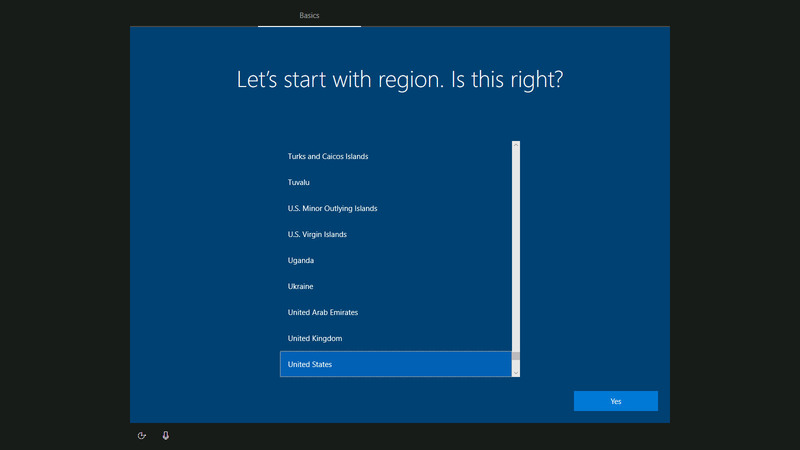Pick U.S. Minor Outlying Islands
The width and height of the screenshot is (800, 450).
pyautogui.click(x=395, y=208)
